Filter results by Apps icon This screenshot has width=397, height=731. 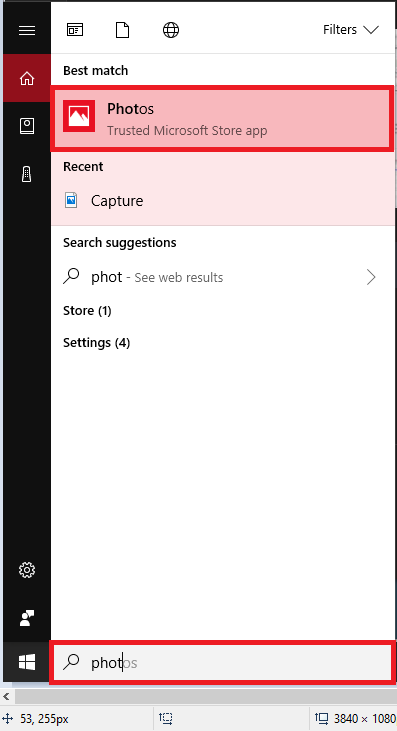pos(75,30)
